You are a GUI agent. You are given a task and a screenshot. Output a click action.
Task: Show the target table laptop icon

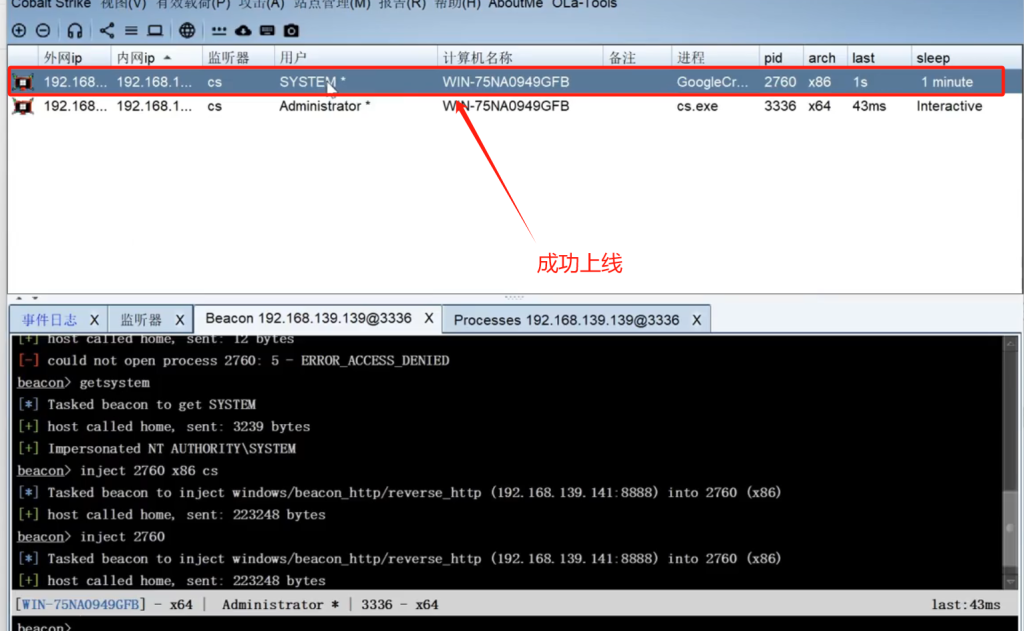(155, 30)
